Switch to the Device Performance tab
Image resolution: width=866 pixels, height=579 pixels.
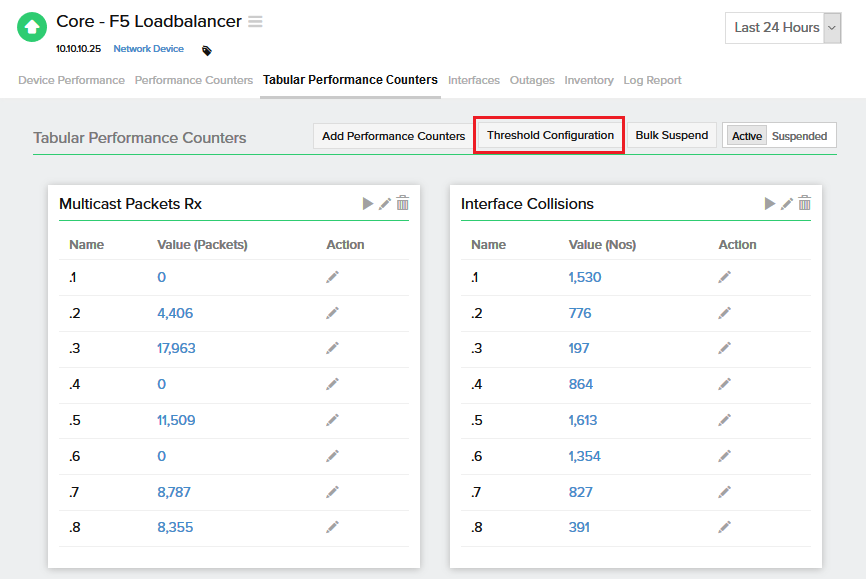click(x=71, y=80)
